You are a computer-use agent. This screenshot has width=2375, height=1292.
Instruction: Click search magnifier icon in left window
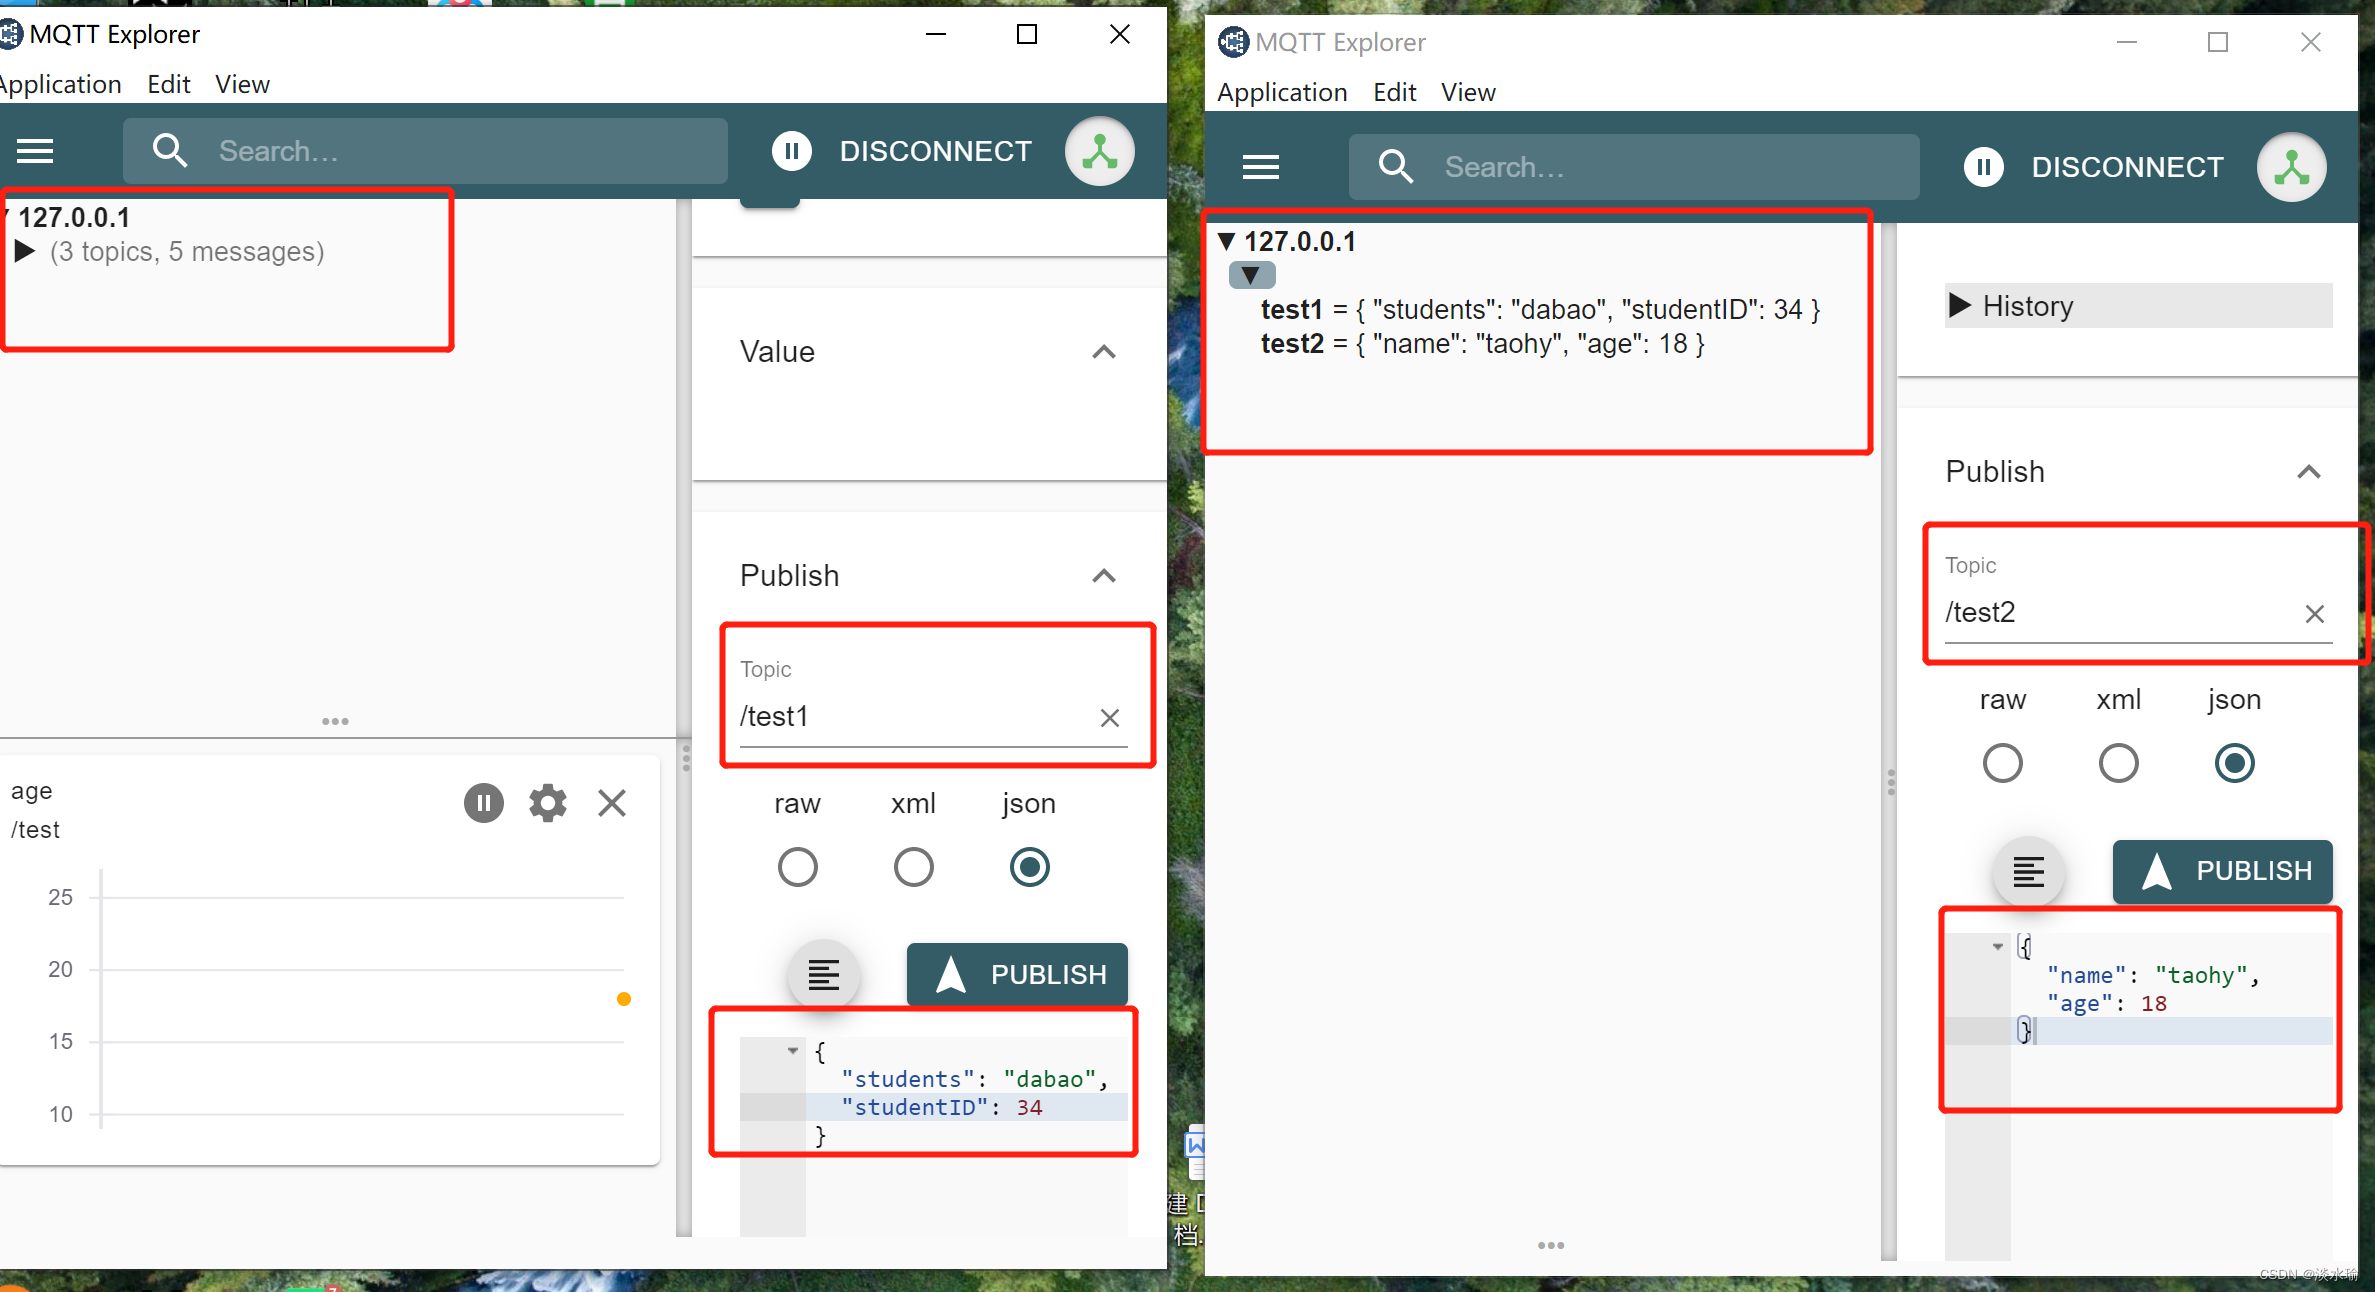[x=170, y=151]
